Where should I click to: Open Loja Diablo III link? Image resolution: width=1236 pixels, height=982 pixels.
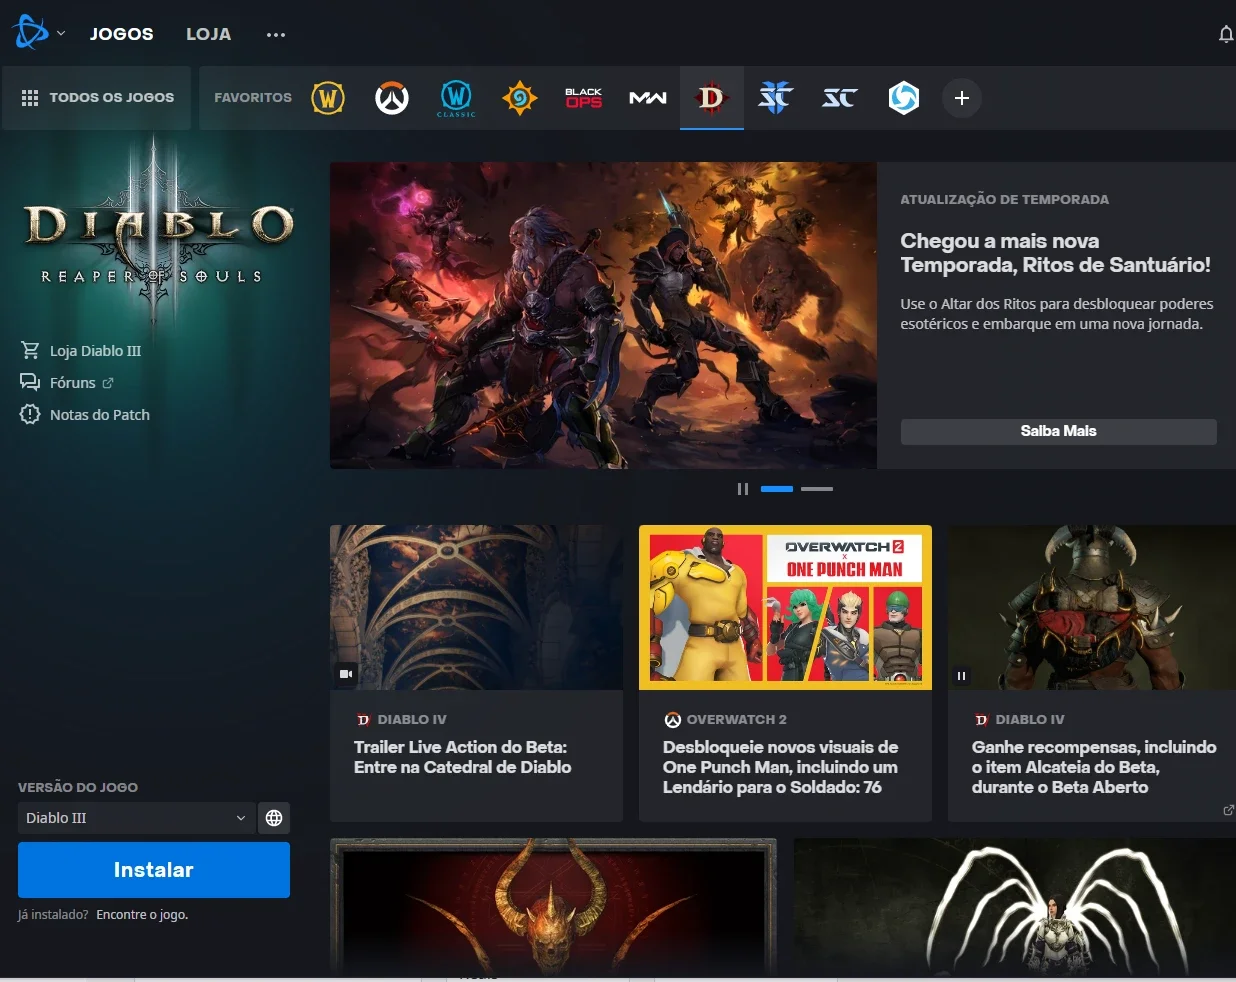pyautogui.click(x=96, y=351)
